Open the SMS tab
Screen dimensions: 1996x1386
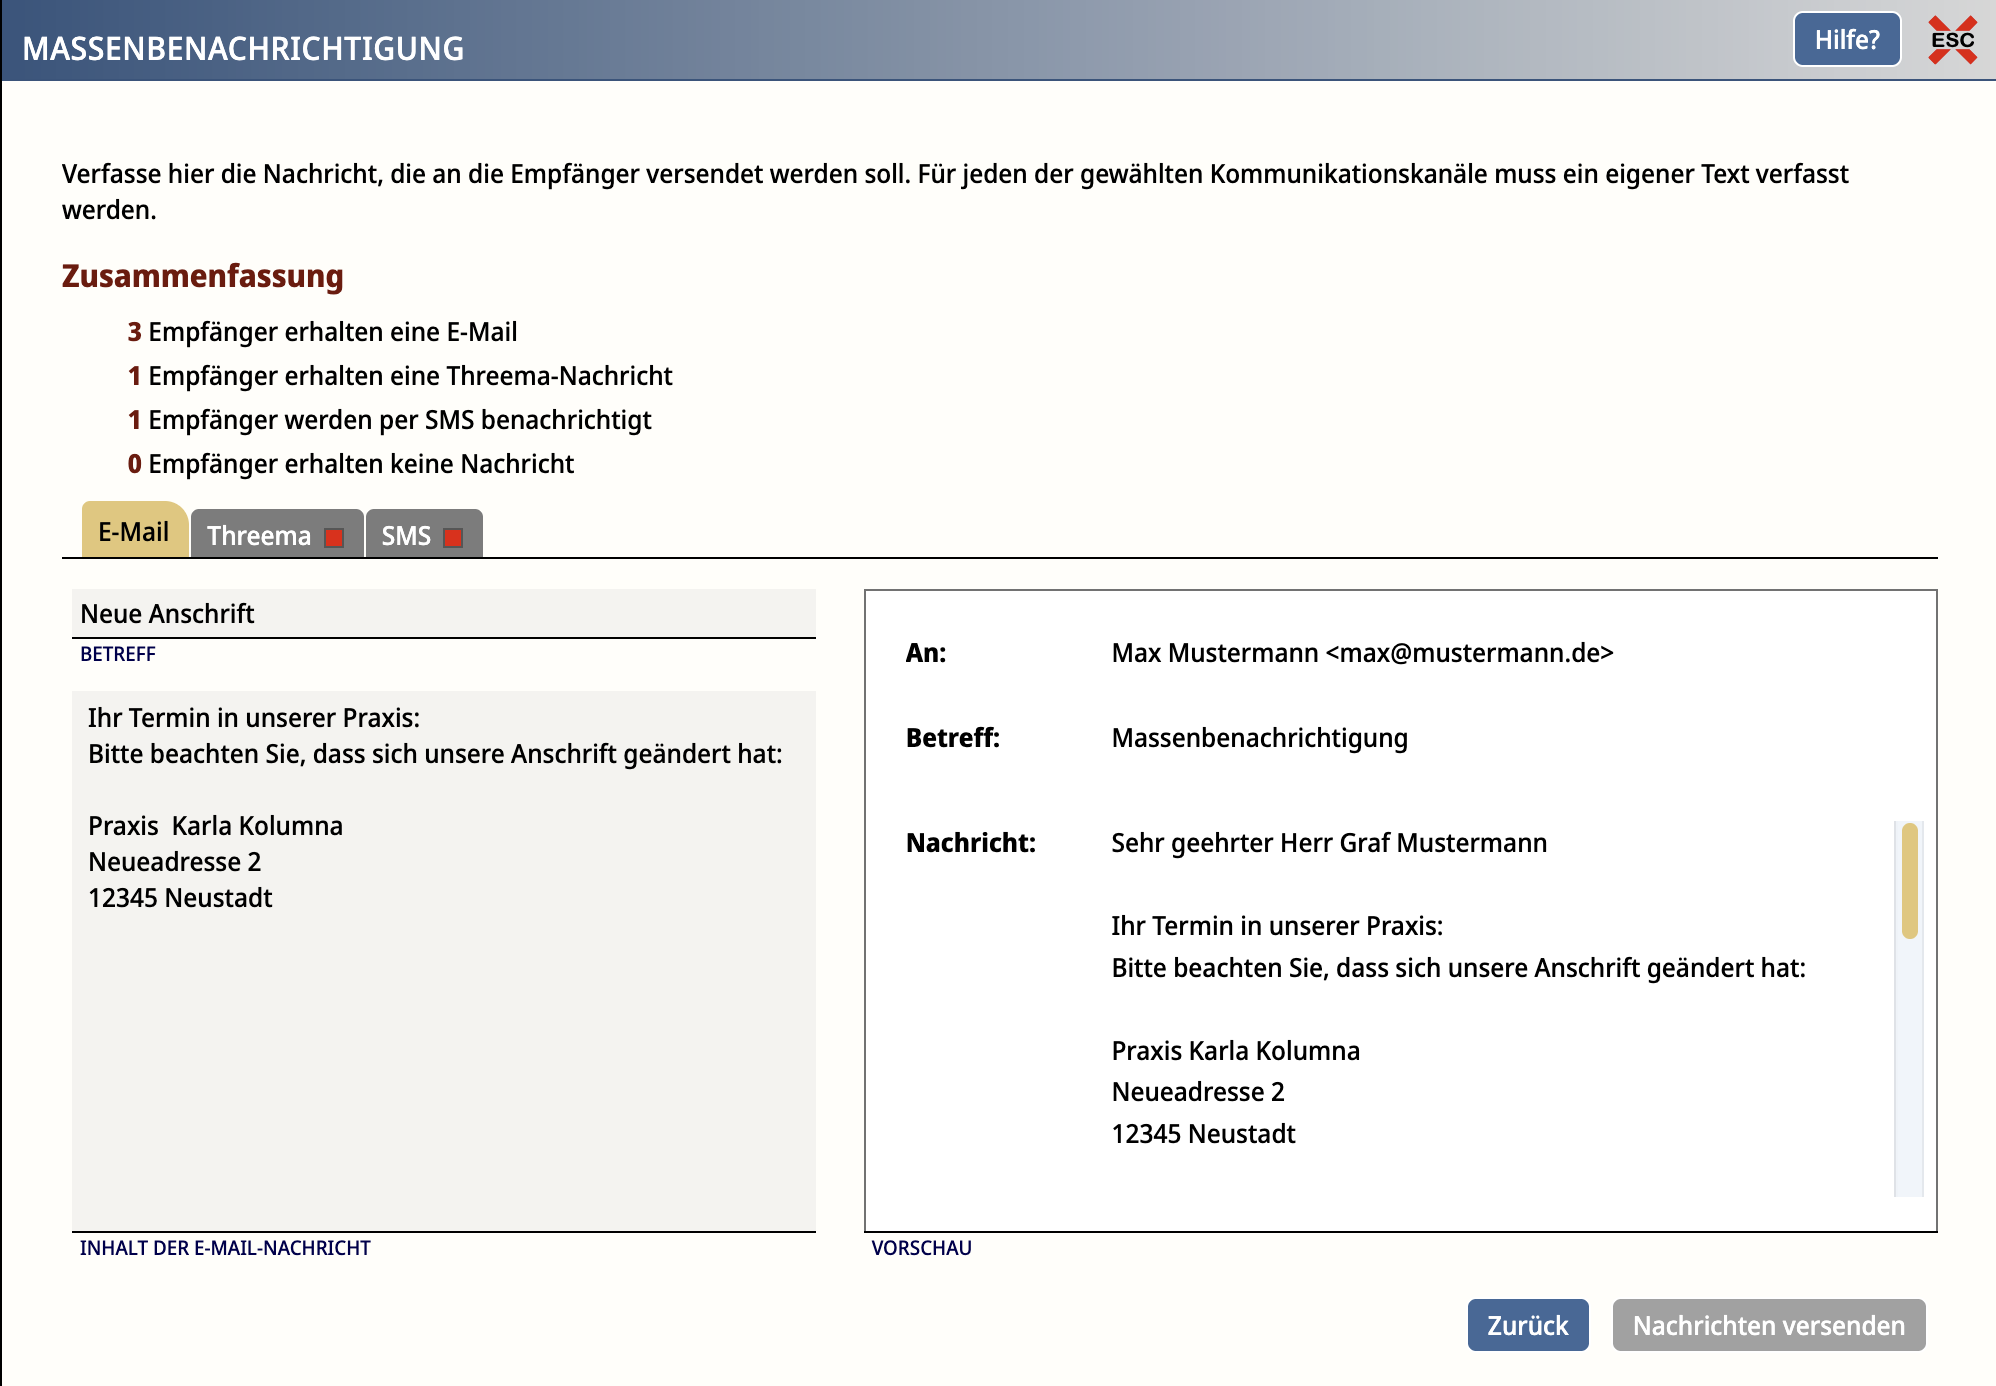[x=406, y=536]
